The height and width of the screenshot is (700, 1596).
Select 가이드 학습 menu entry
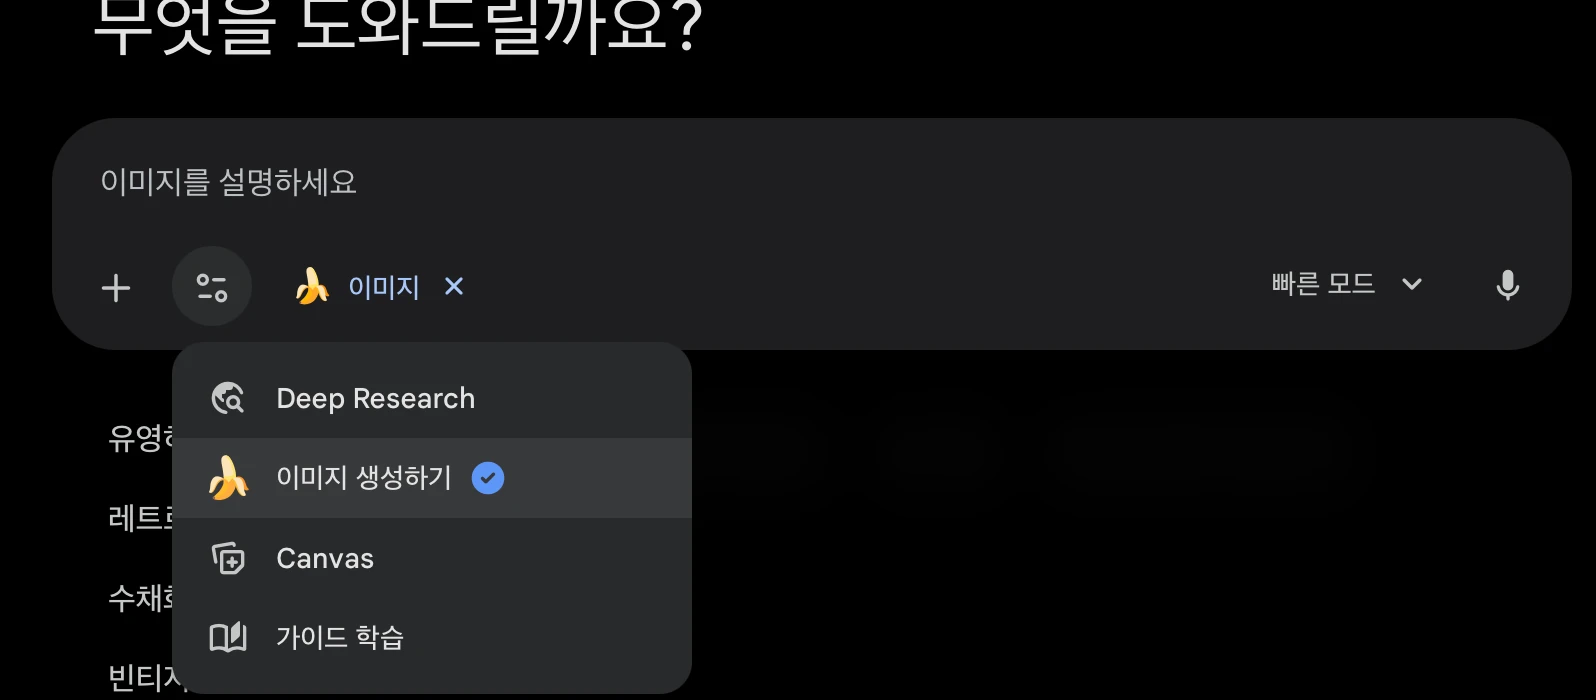340,637
